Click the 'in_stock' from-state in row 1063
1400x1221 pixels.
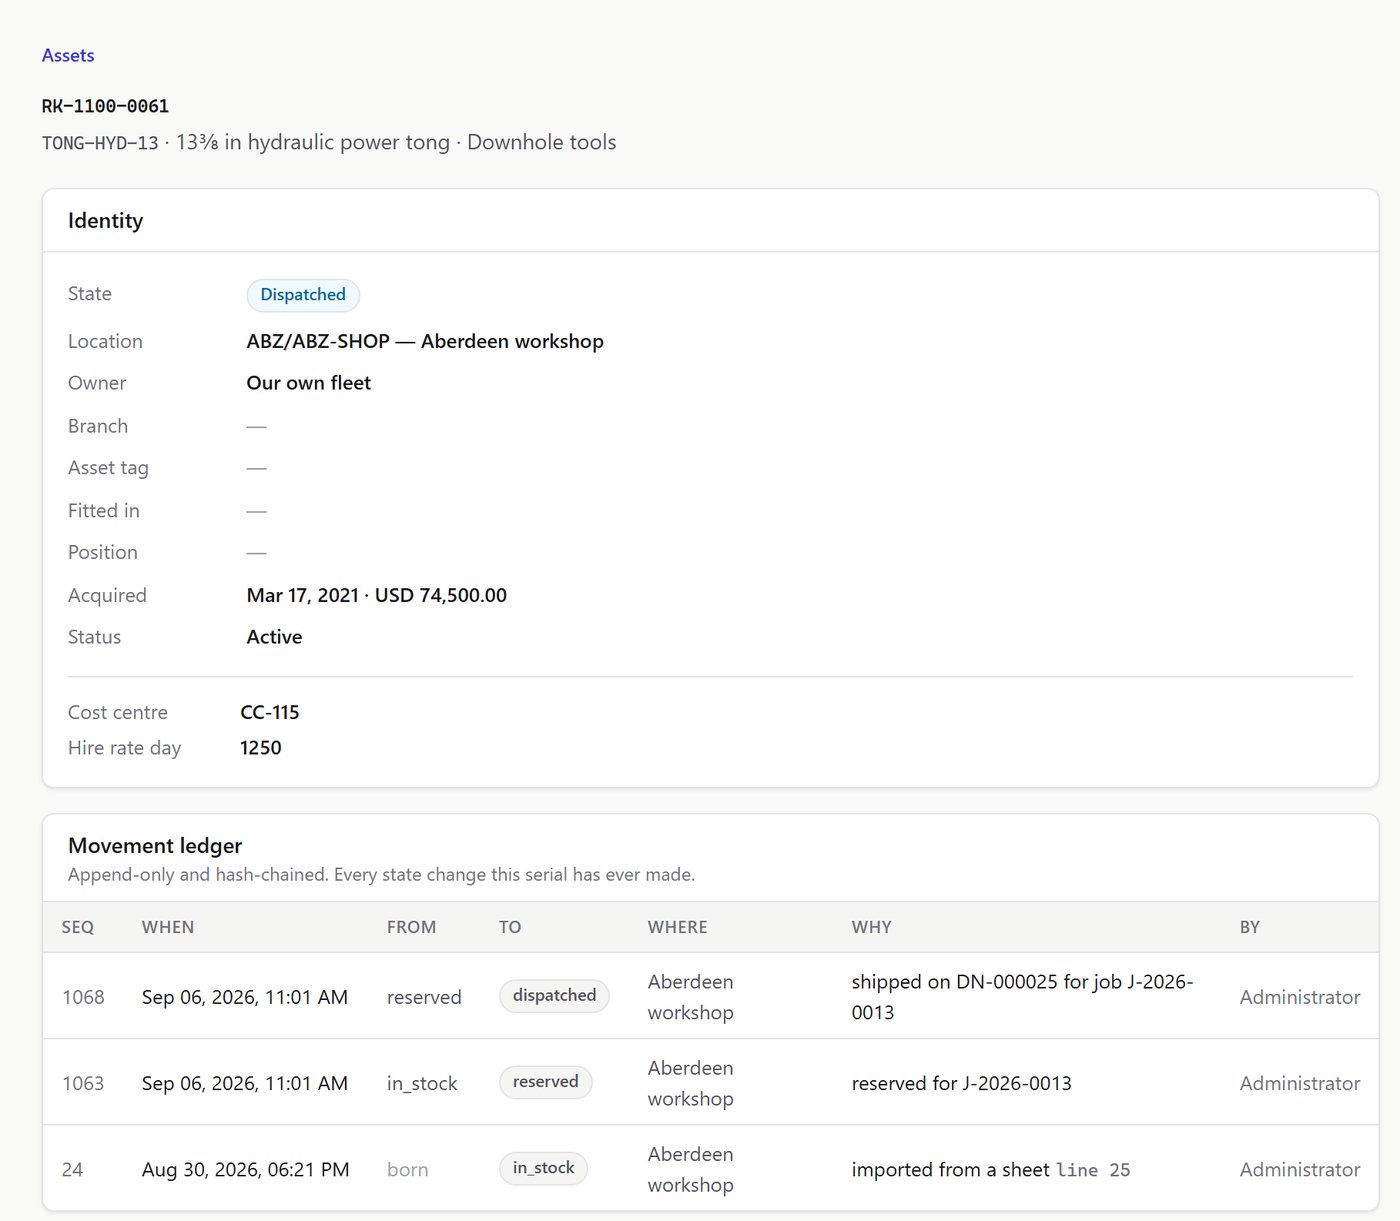(422, 1083)
